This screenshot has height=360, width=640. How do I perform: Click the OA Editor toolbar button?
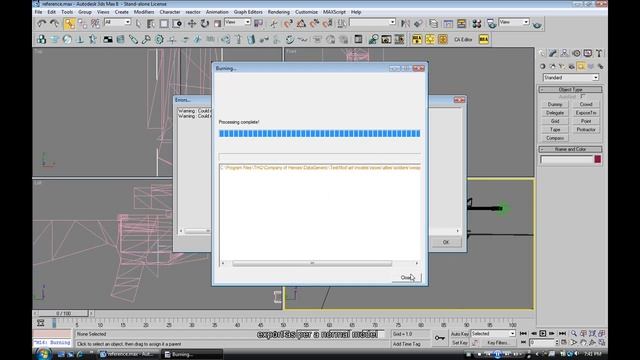click(463, 40)
